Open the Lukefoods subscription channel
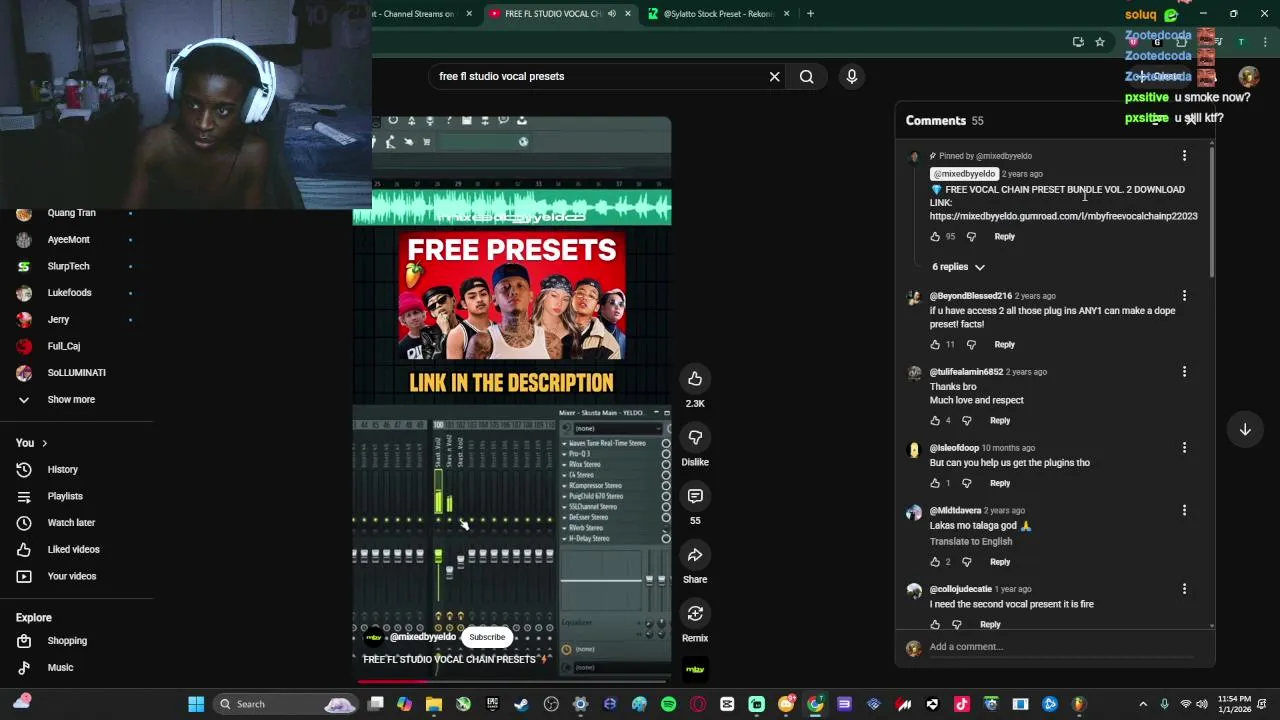This screenshot has width=1280, height=720. click(69, 293)
